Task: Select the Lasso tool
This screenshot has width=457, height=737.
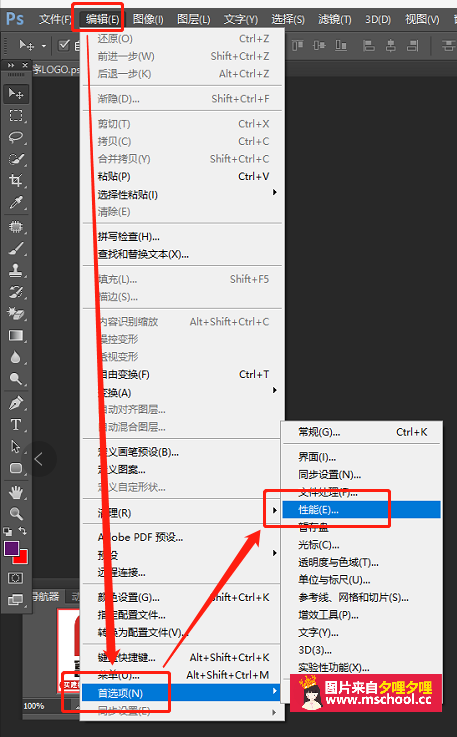Action: (x=16, y=138)
